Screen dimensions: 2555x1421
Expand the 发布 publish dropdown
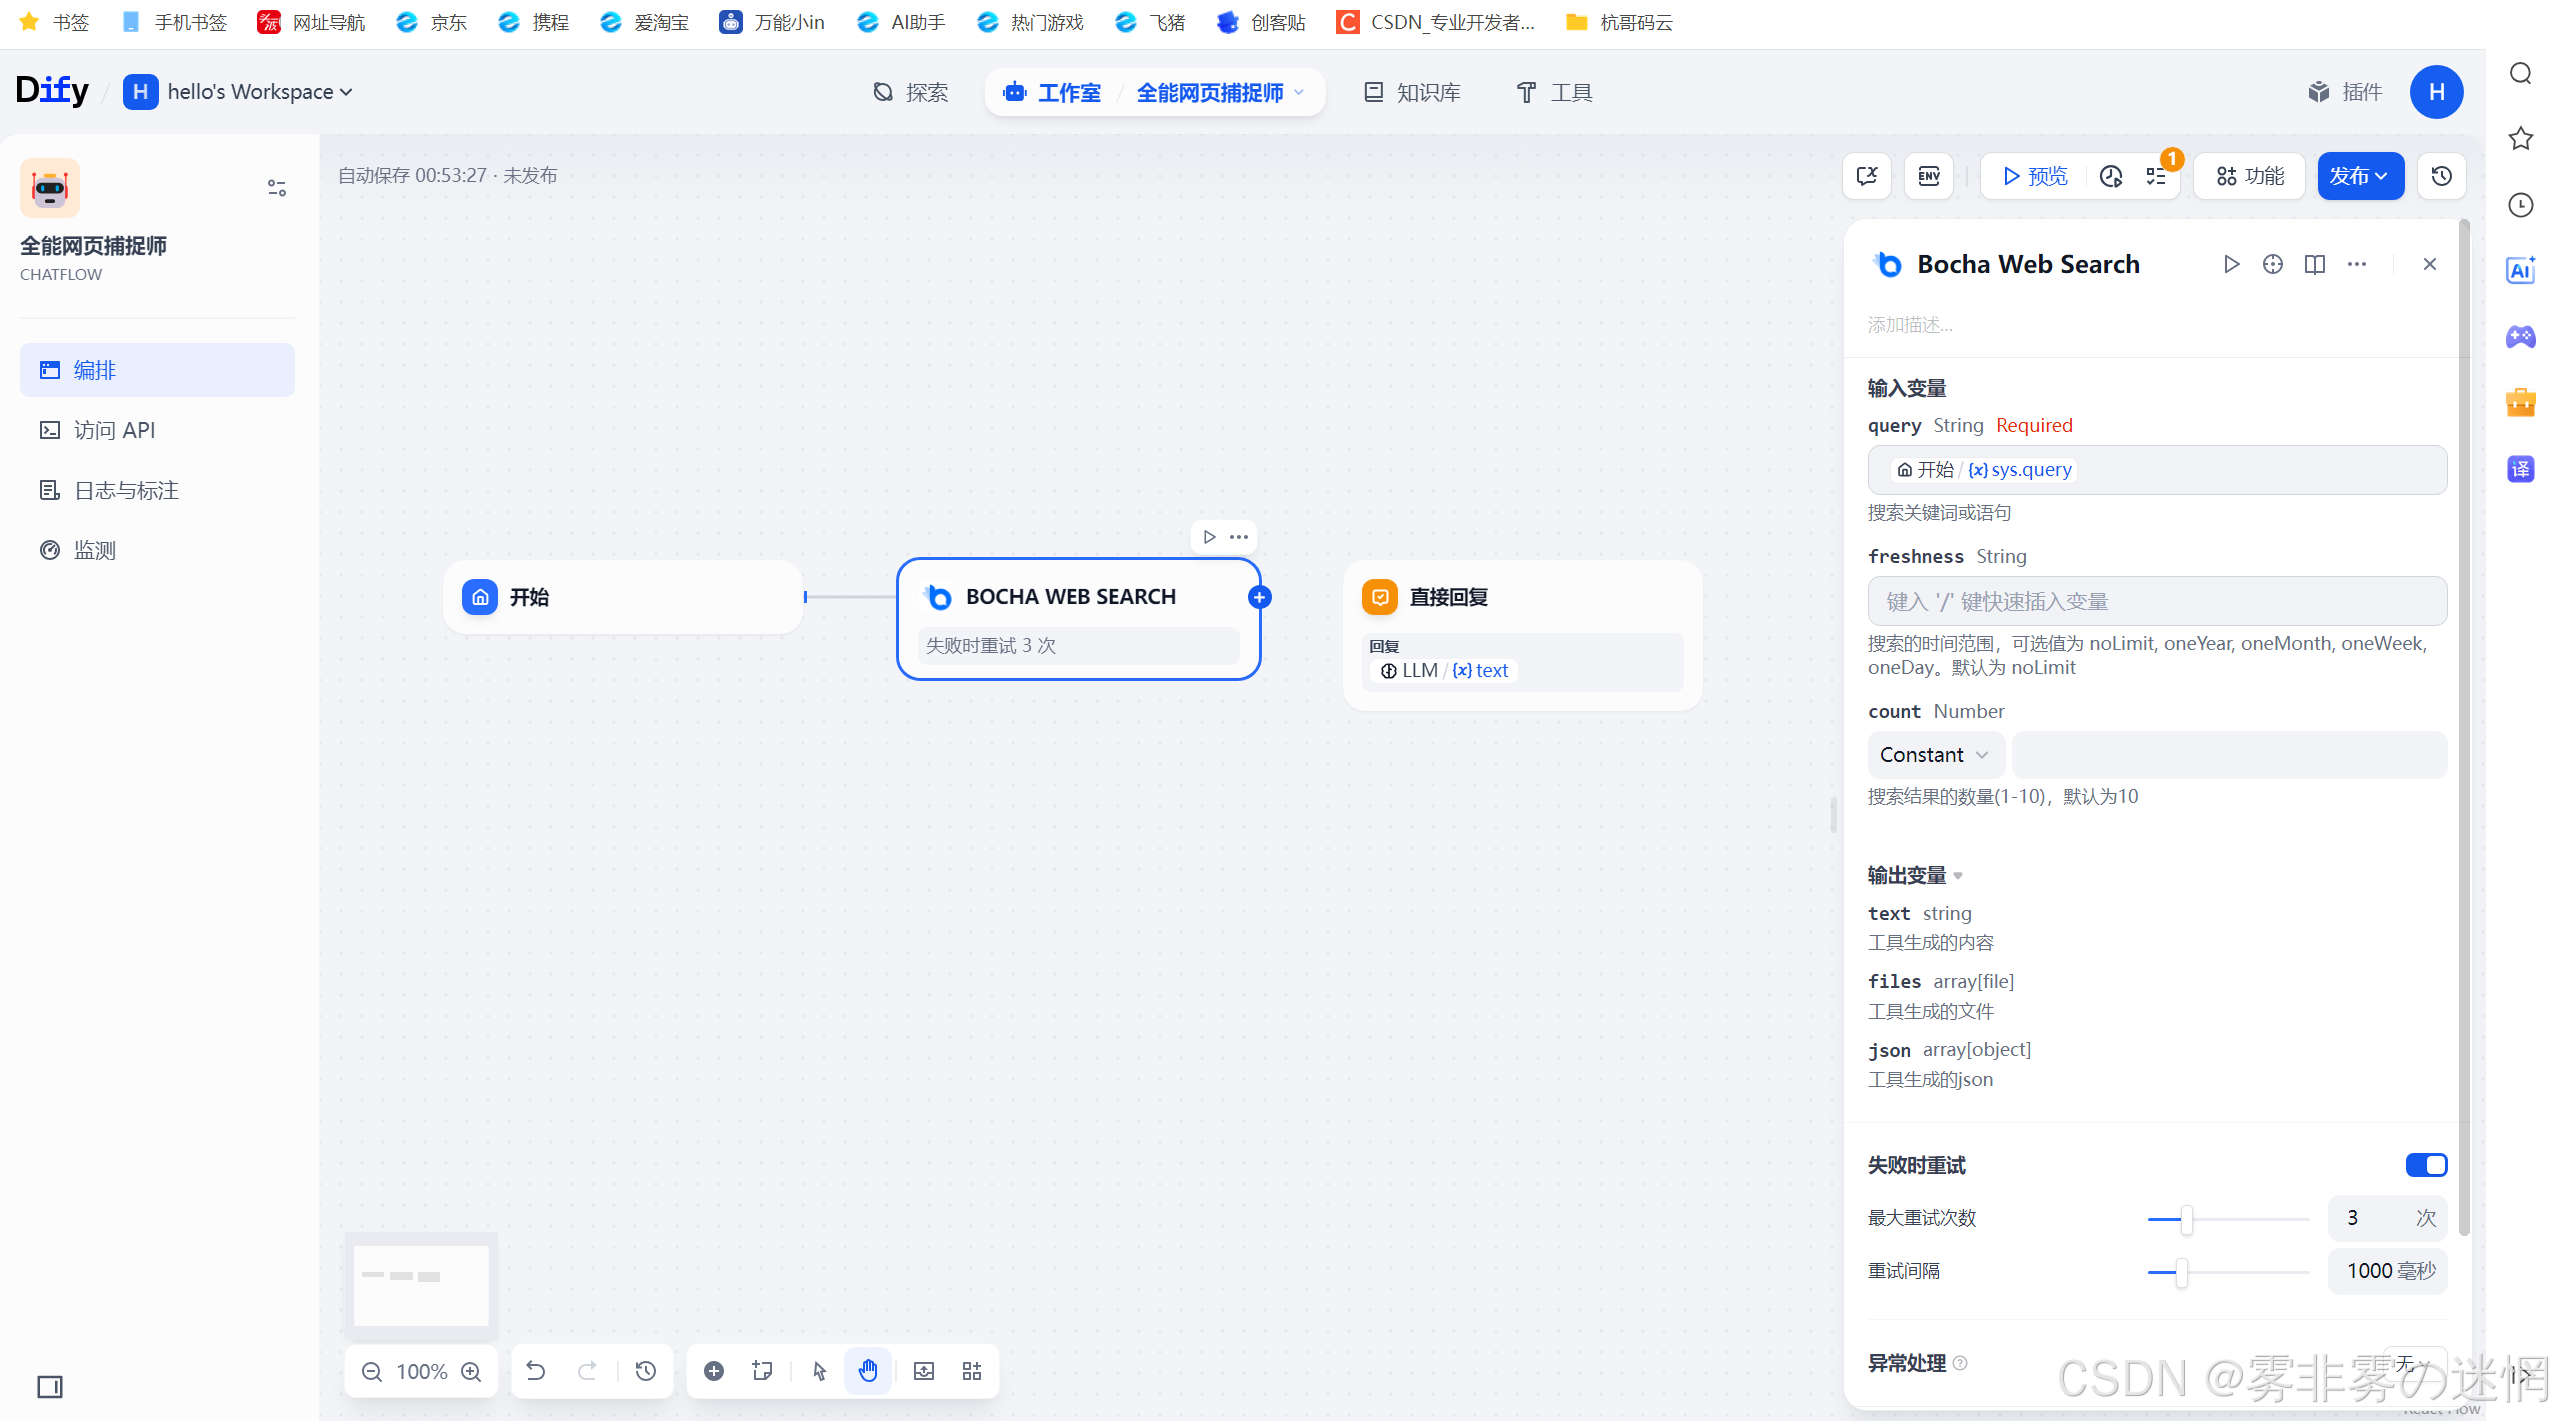[2360, 176]
